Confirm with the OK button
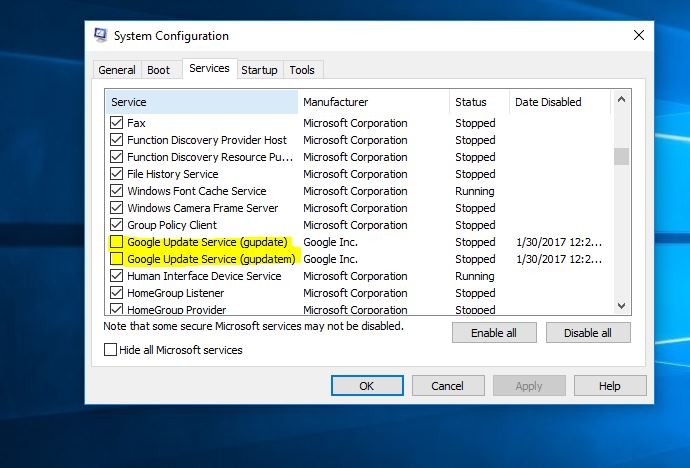This screenshot has height=468, width=690. 367,386
